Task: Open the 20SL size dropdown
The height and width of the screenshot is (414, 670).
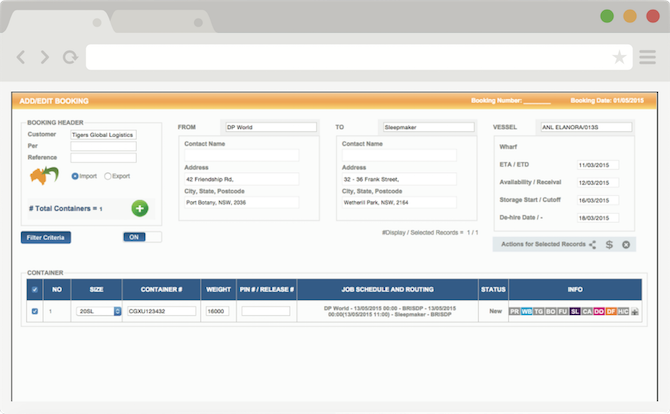Action: click(99, 311)
